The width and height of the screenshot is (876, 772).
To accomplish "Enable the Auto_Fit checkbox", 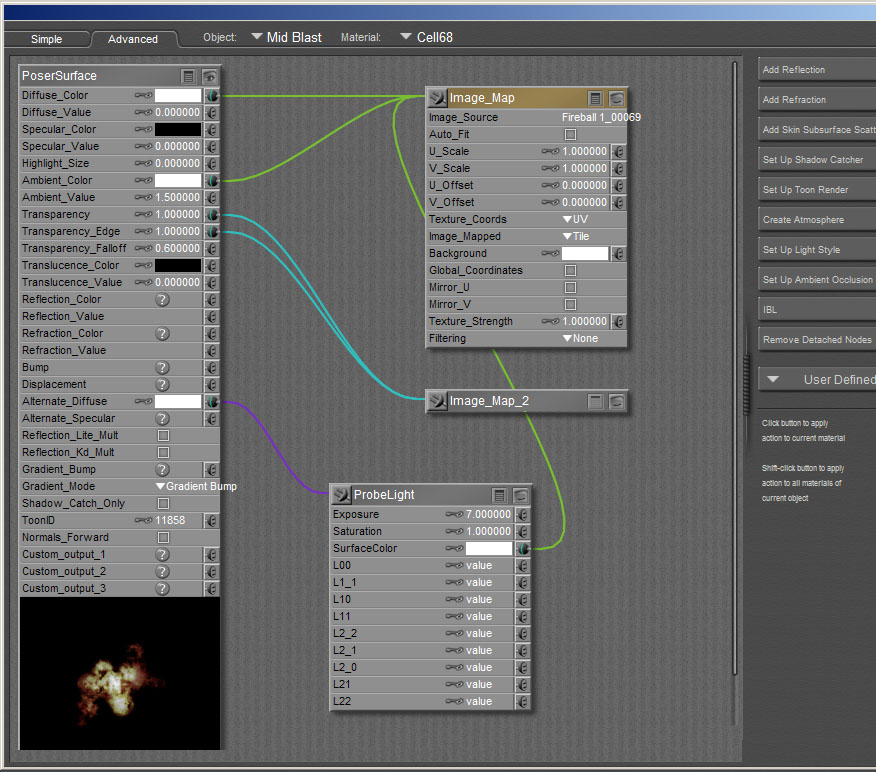I will 570,134.
